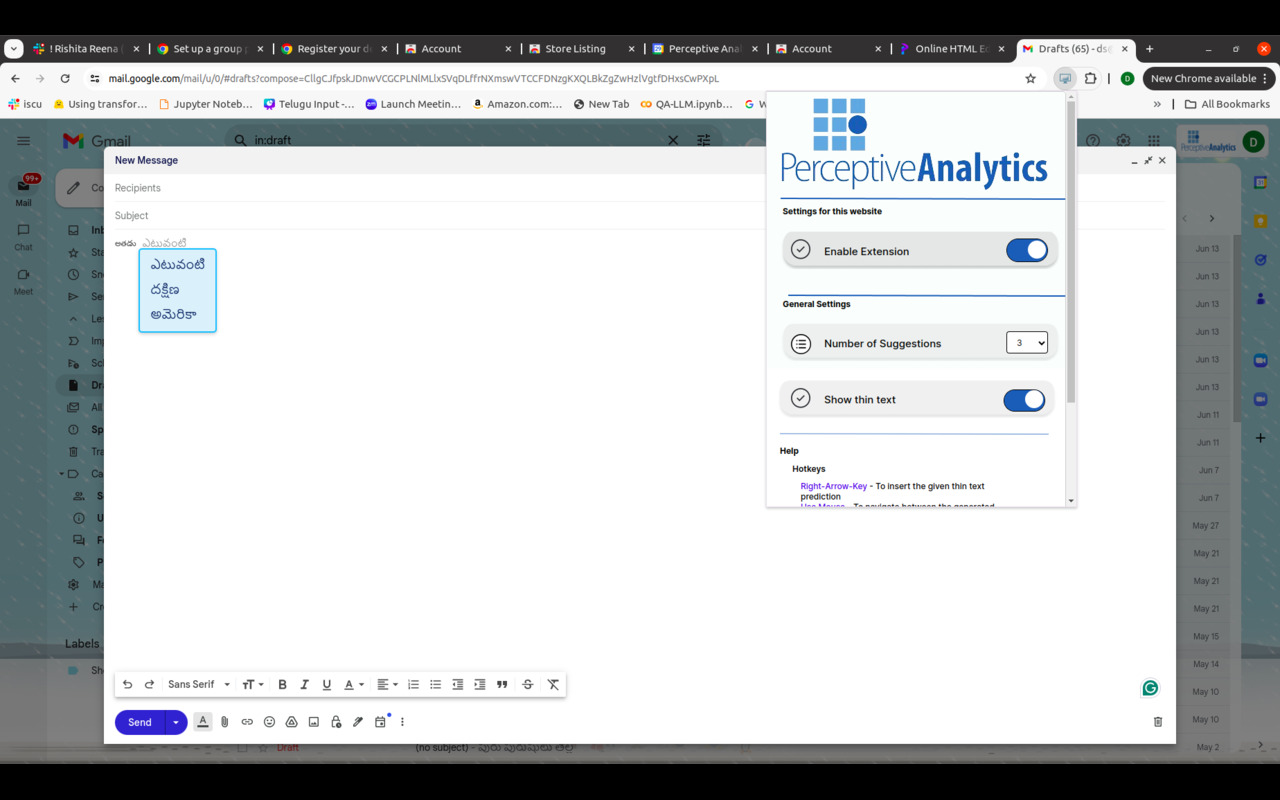
Task: Open the Sans Serif font dropdown
Action: (x=199, y=684)
